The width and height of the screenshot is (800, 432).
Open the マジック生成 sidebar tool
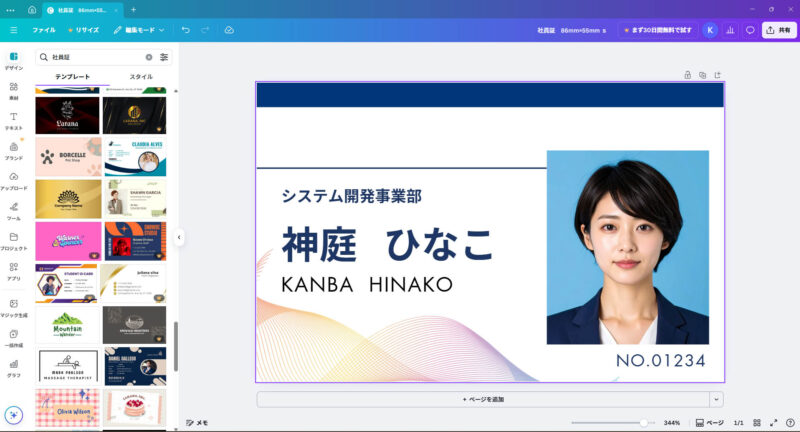tap(14, 307)
